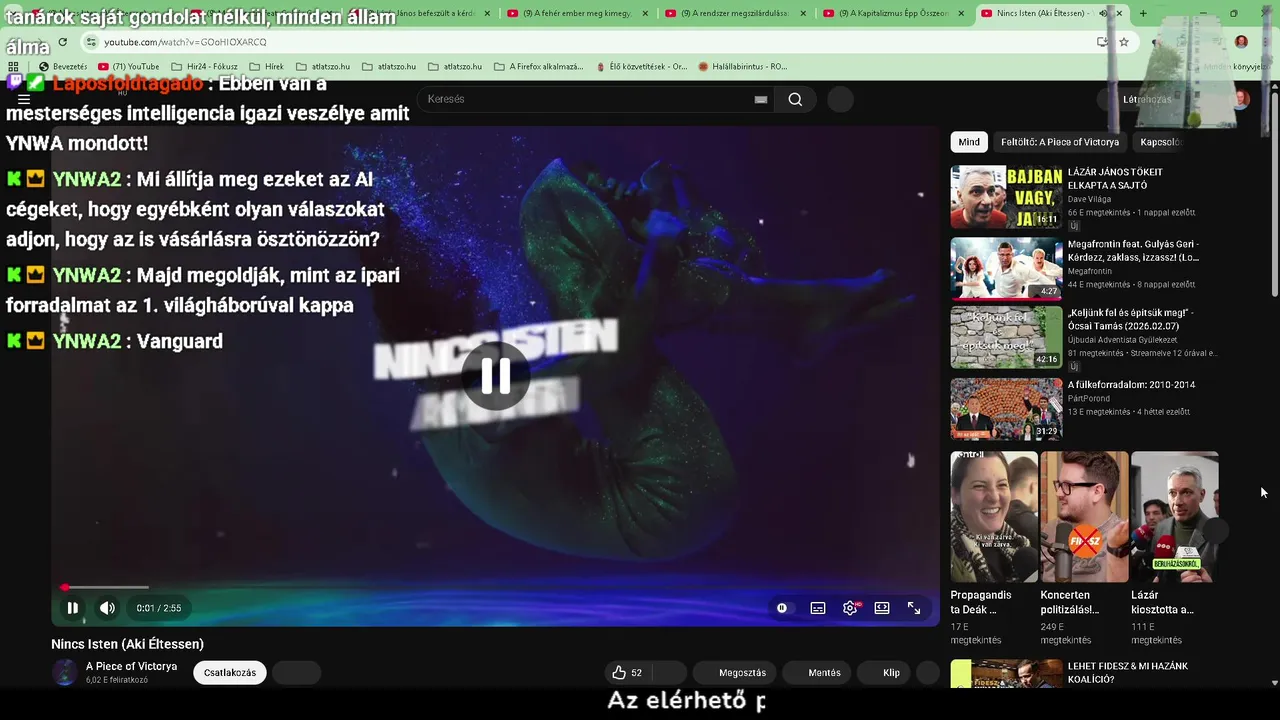
Task: Open a new browser tab with the plus button
Action: coord(1143,13)
